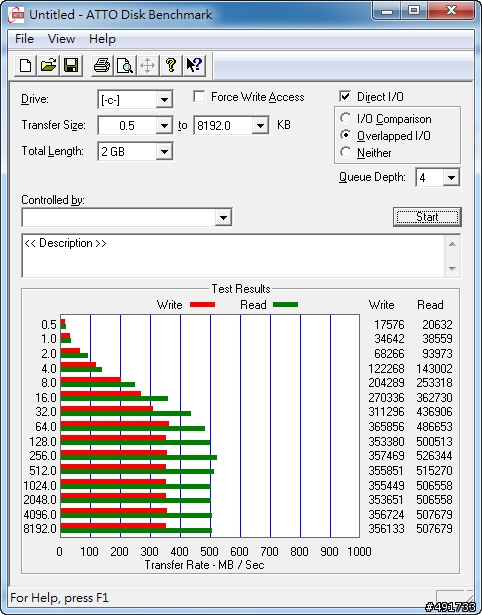The image size is (482, 615).
Task: Open the Help menu
Action: (x=102, y=39)
